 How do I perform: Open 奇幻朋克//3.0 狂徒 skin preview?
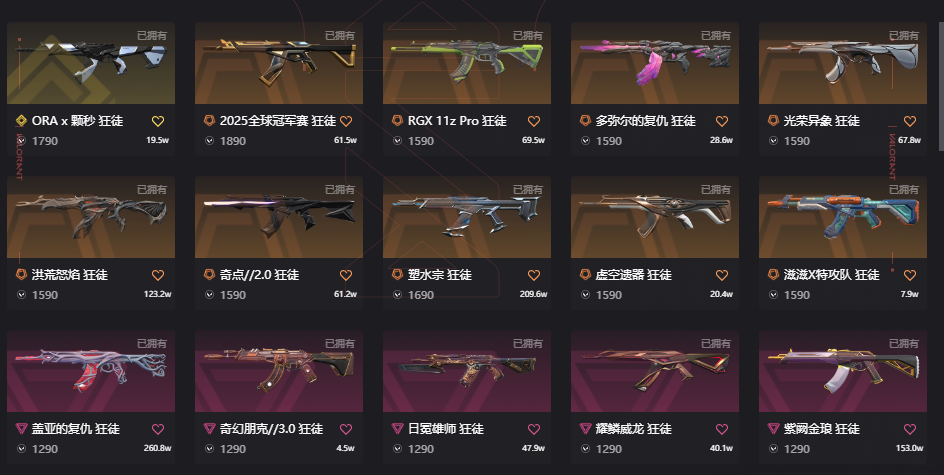click(x=279, y=371)
